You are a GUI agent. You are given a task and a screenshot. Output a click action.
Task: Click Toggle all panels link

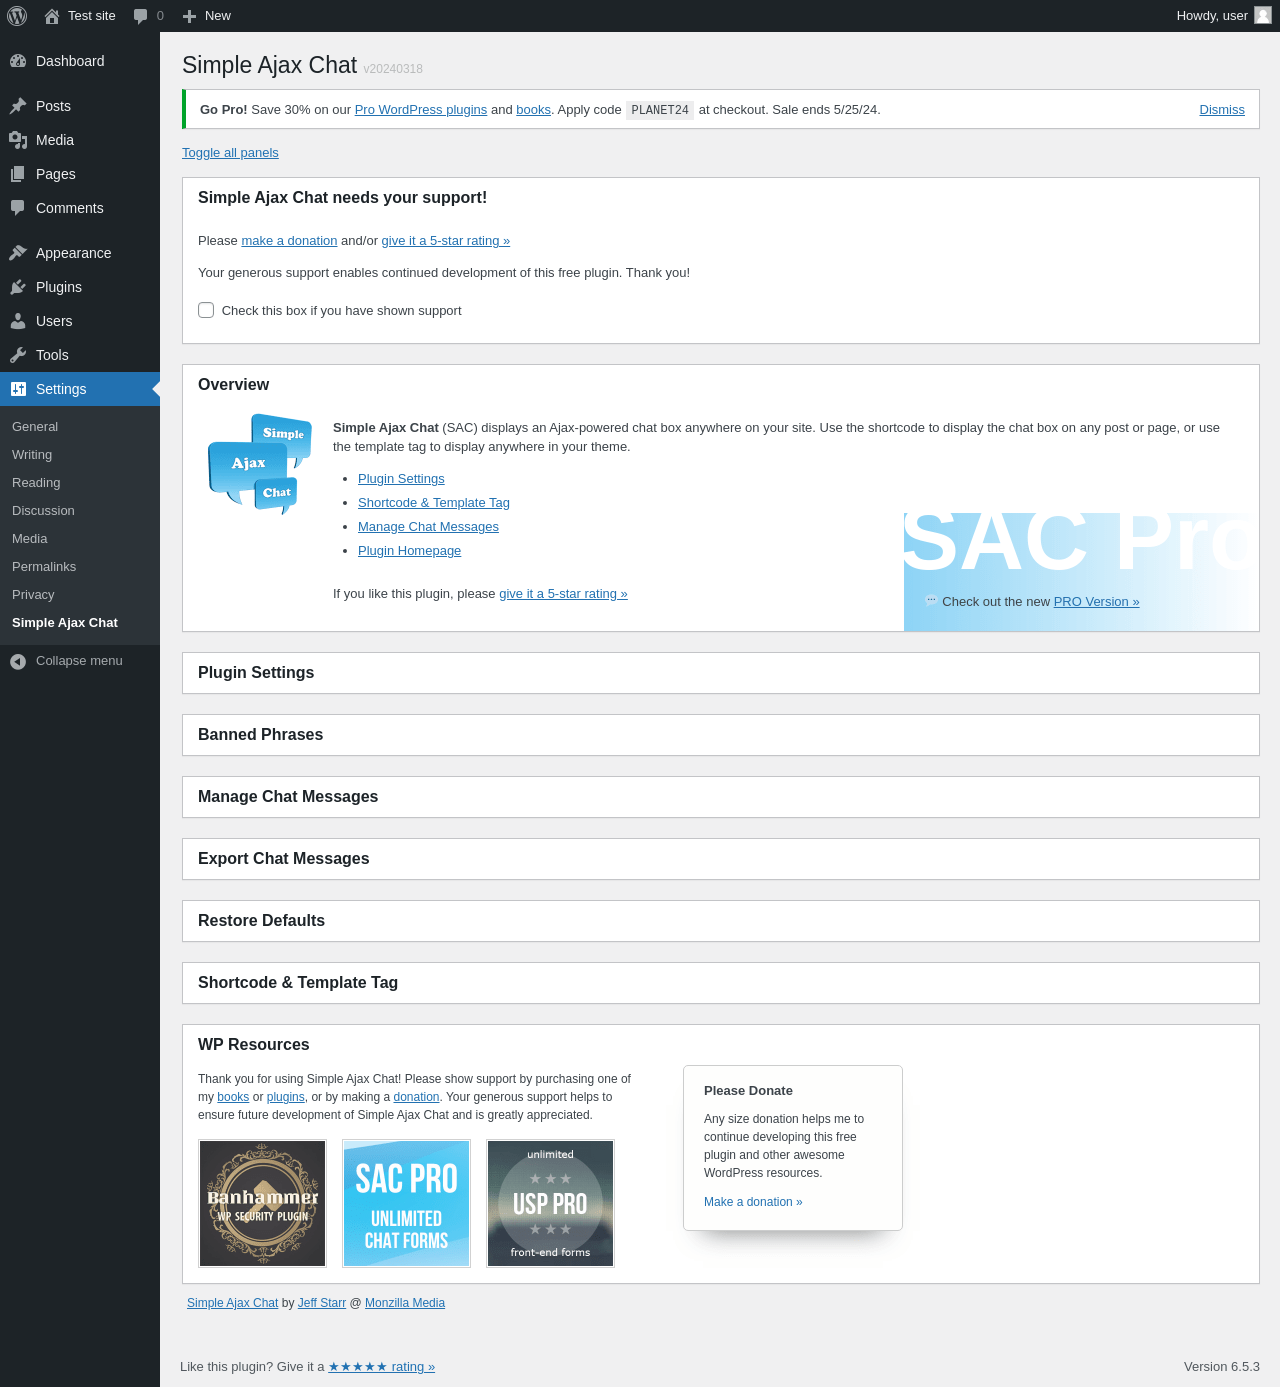(x=230, y=153)
